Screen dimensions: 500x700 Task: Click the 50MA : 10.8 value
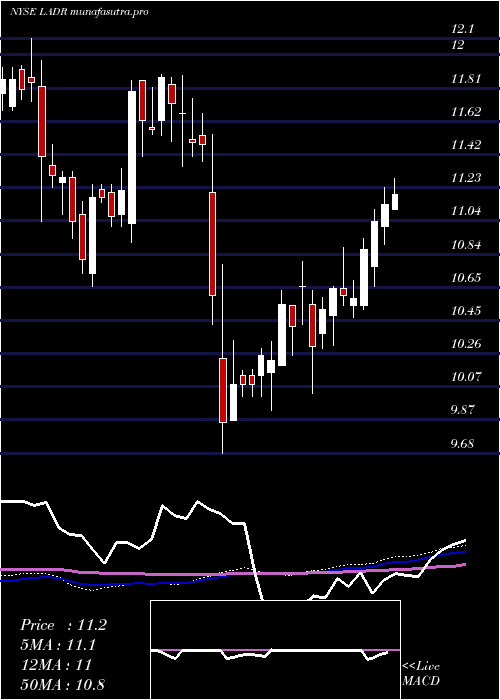coord(62,684)
